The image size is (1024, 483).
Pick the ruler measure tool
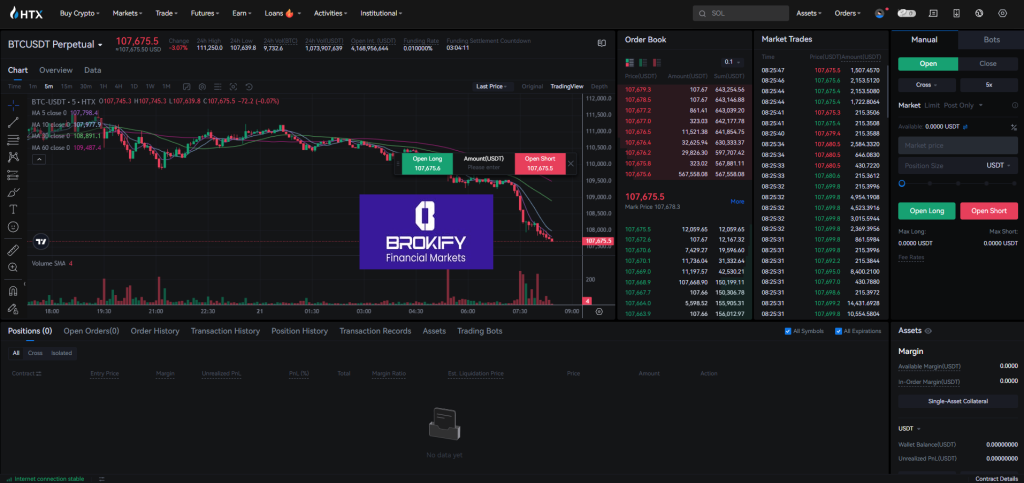point(14,250)
